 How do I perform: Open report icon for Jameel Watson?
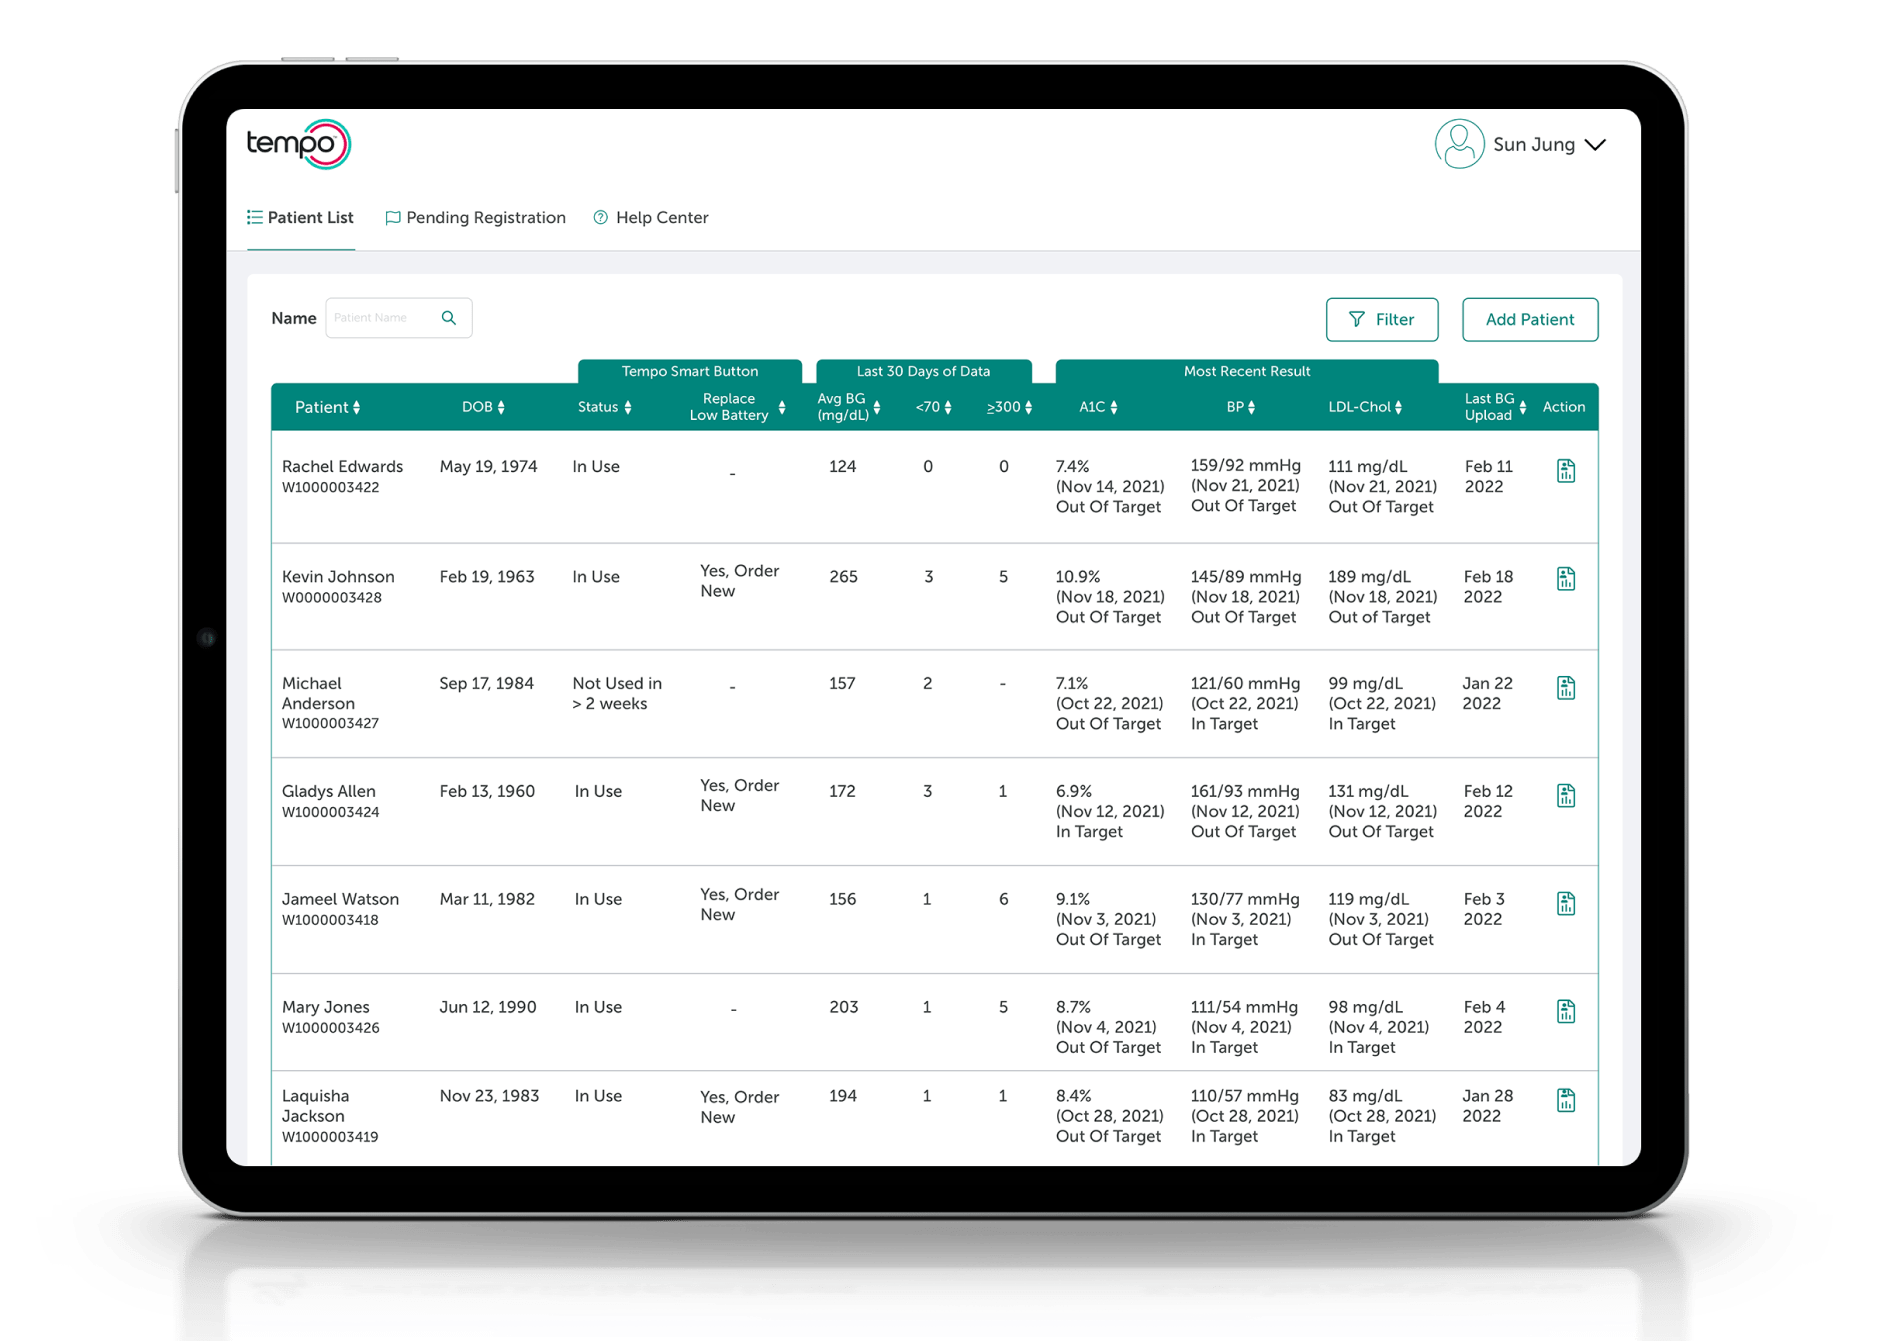tap(1565, 904)
